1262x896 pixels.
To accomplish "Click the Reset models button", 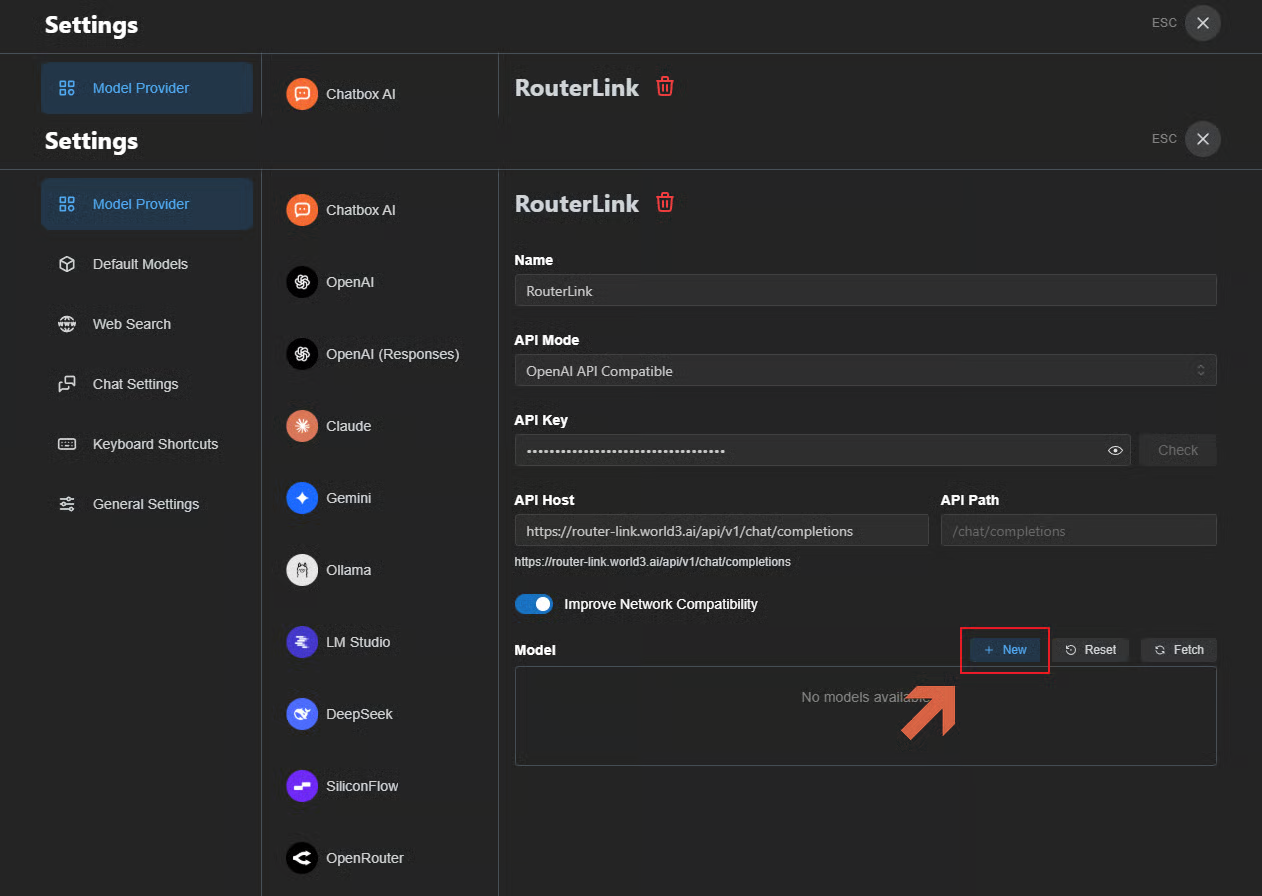I will (1090, 650).
